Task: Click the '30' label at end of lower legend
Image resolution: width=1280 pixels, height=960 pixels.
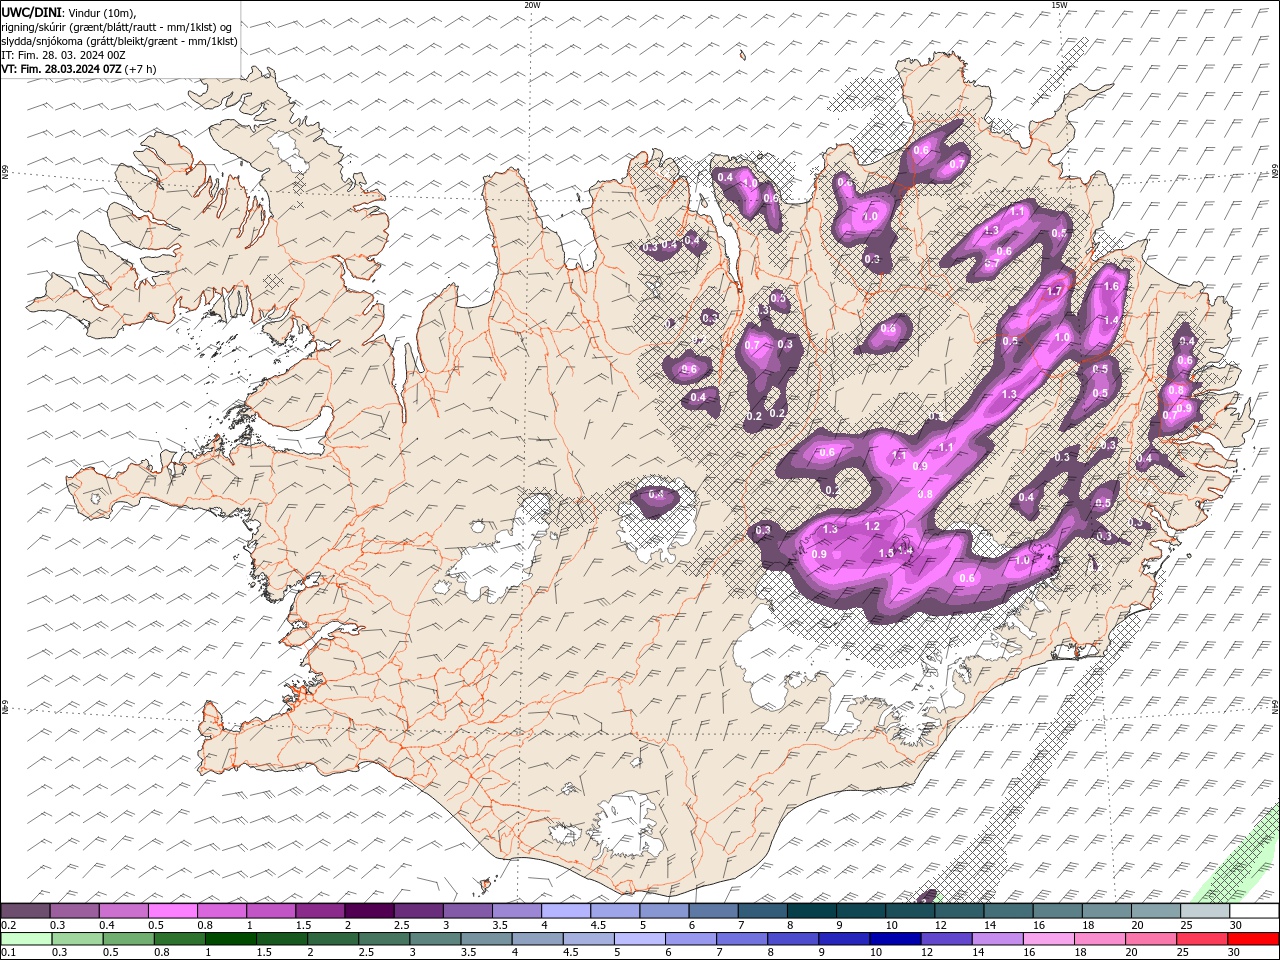Action: 1235,953
